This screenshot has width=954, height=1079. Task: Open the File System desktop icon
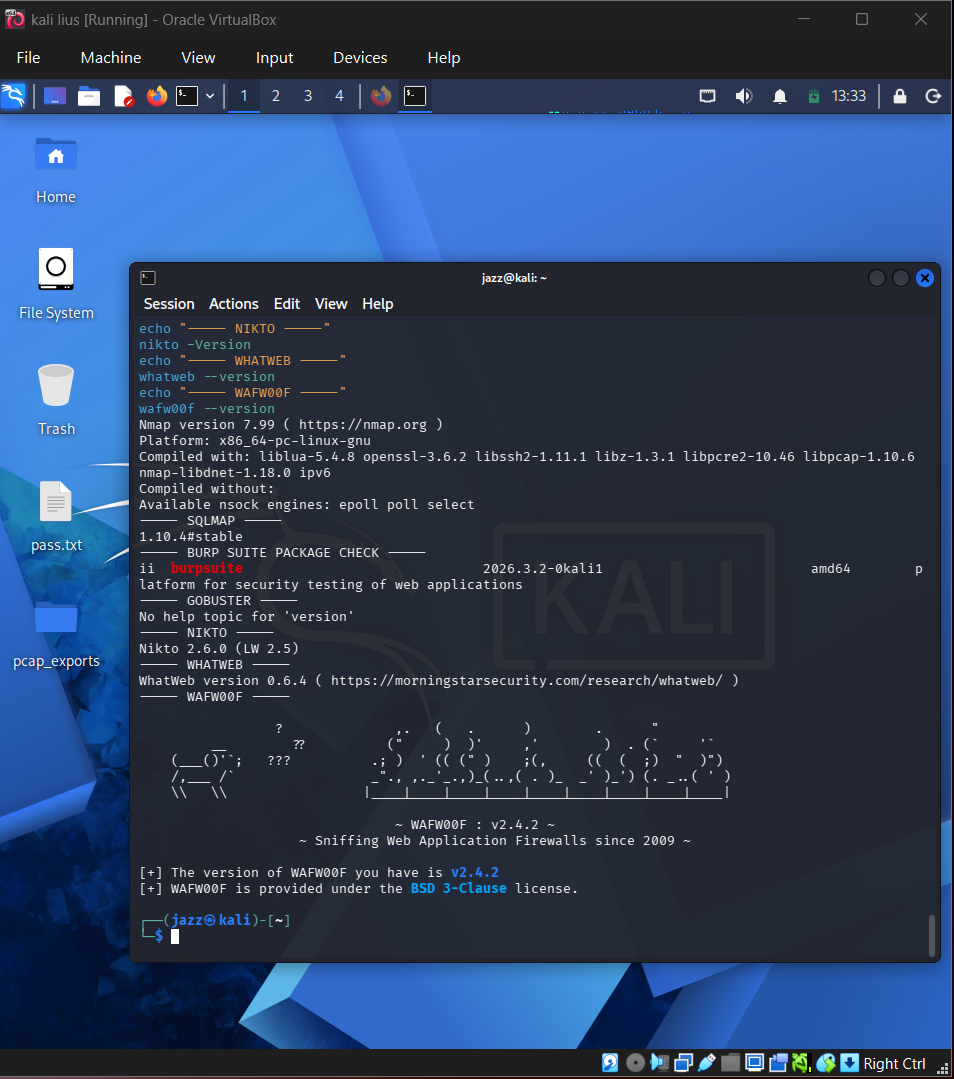tap(56, 284)
